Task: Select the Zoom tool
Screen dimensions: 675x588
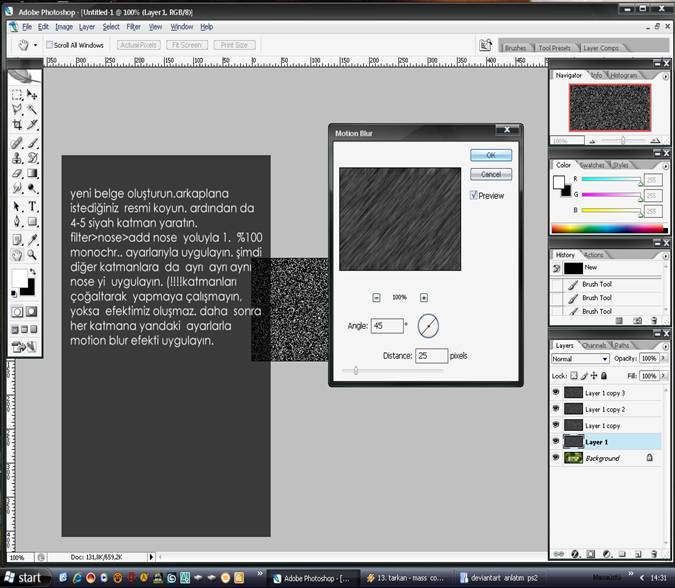Action: (x=32, y=255)
